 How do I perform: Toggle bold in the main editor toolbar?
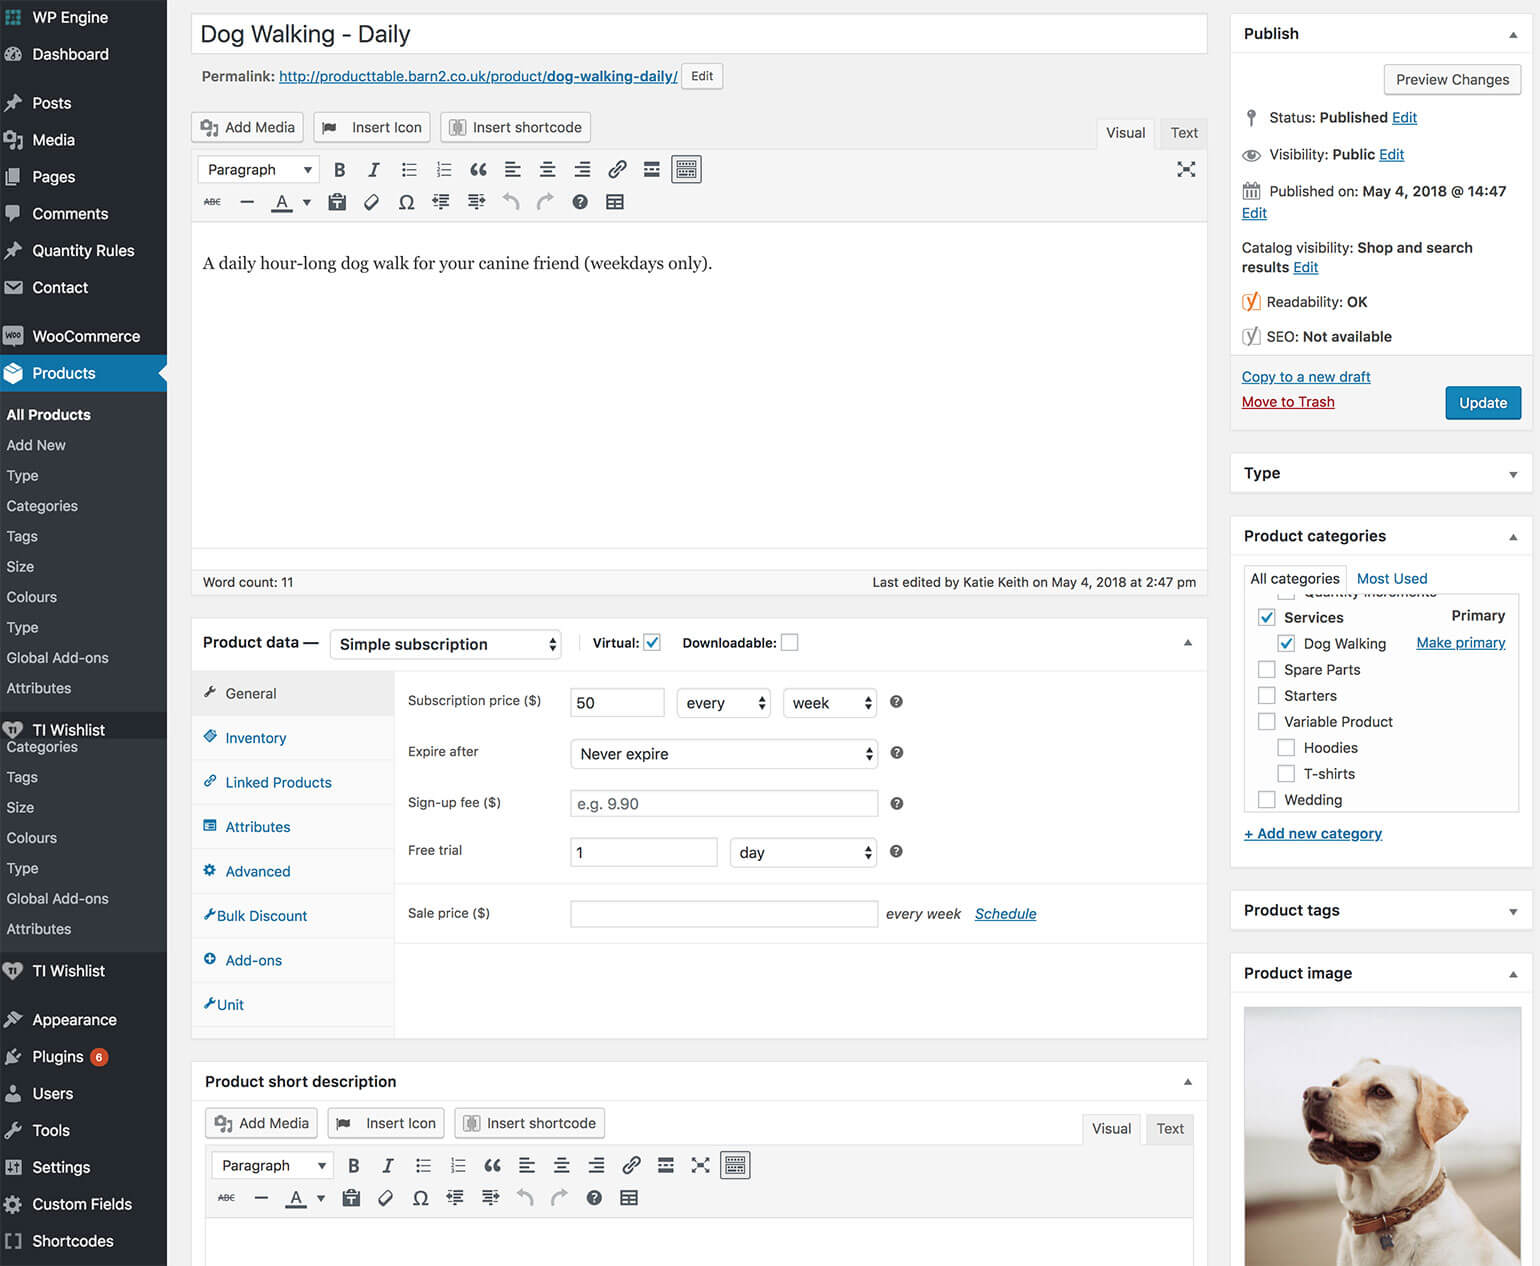pyautogui.click(x=339, y=170)
